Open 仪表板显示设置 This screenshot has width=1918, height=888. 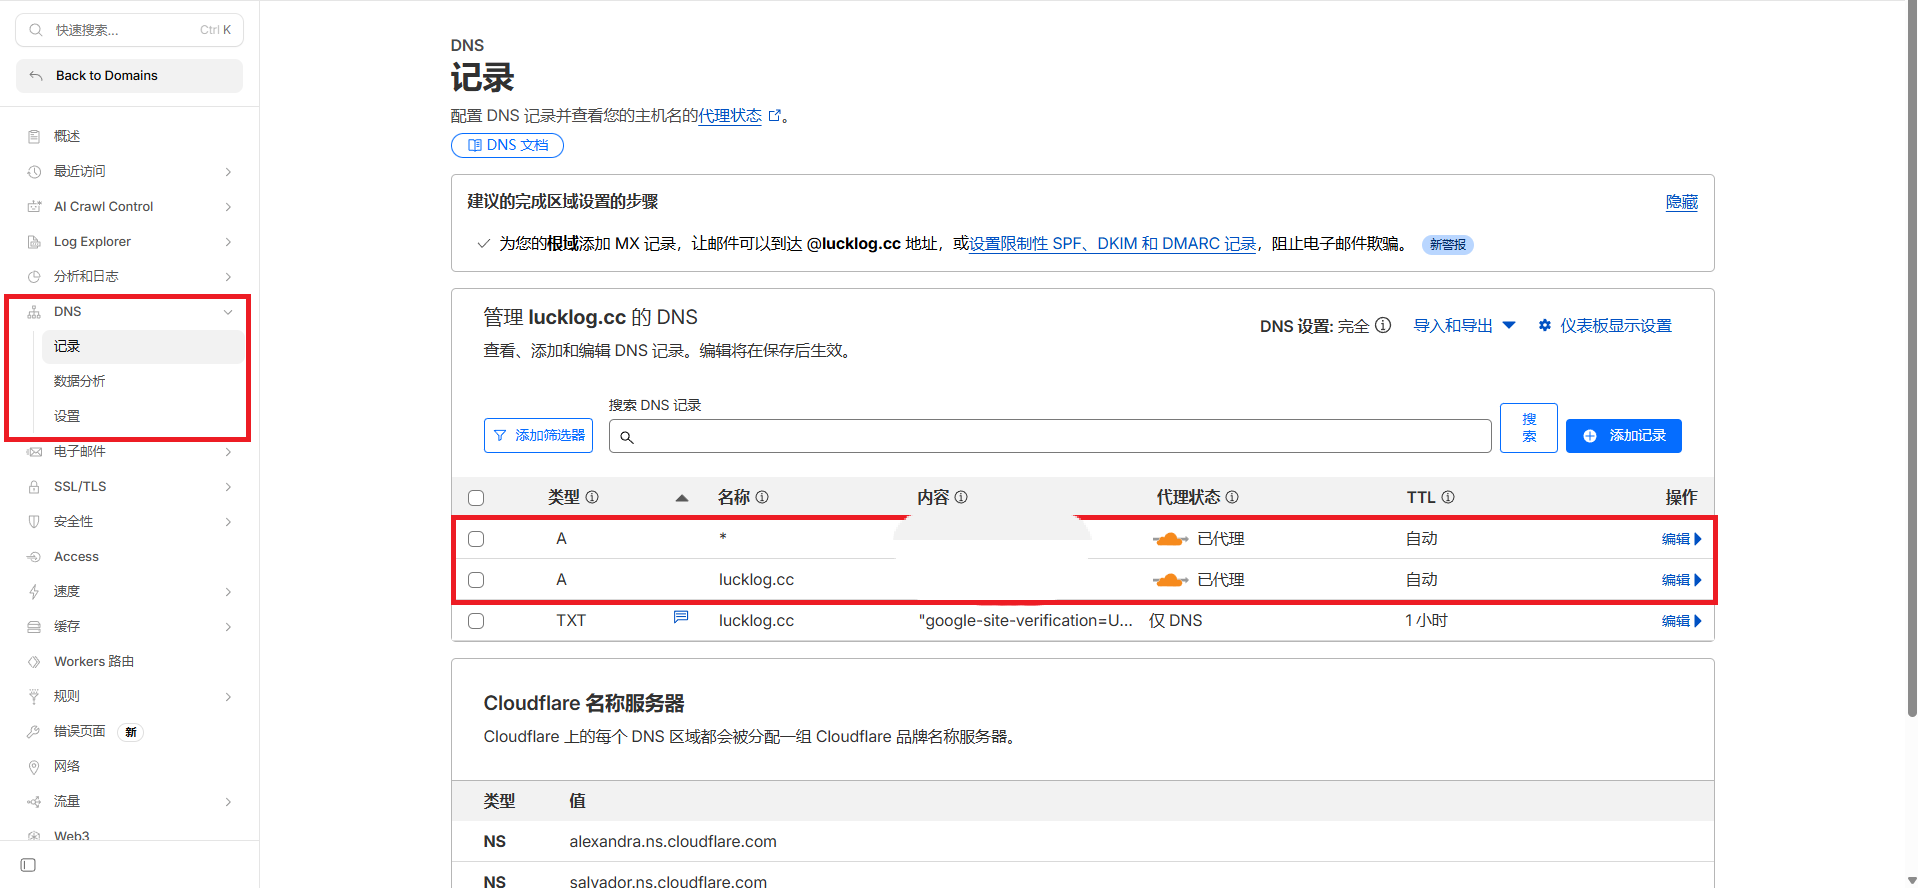tap(1605, 326)
